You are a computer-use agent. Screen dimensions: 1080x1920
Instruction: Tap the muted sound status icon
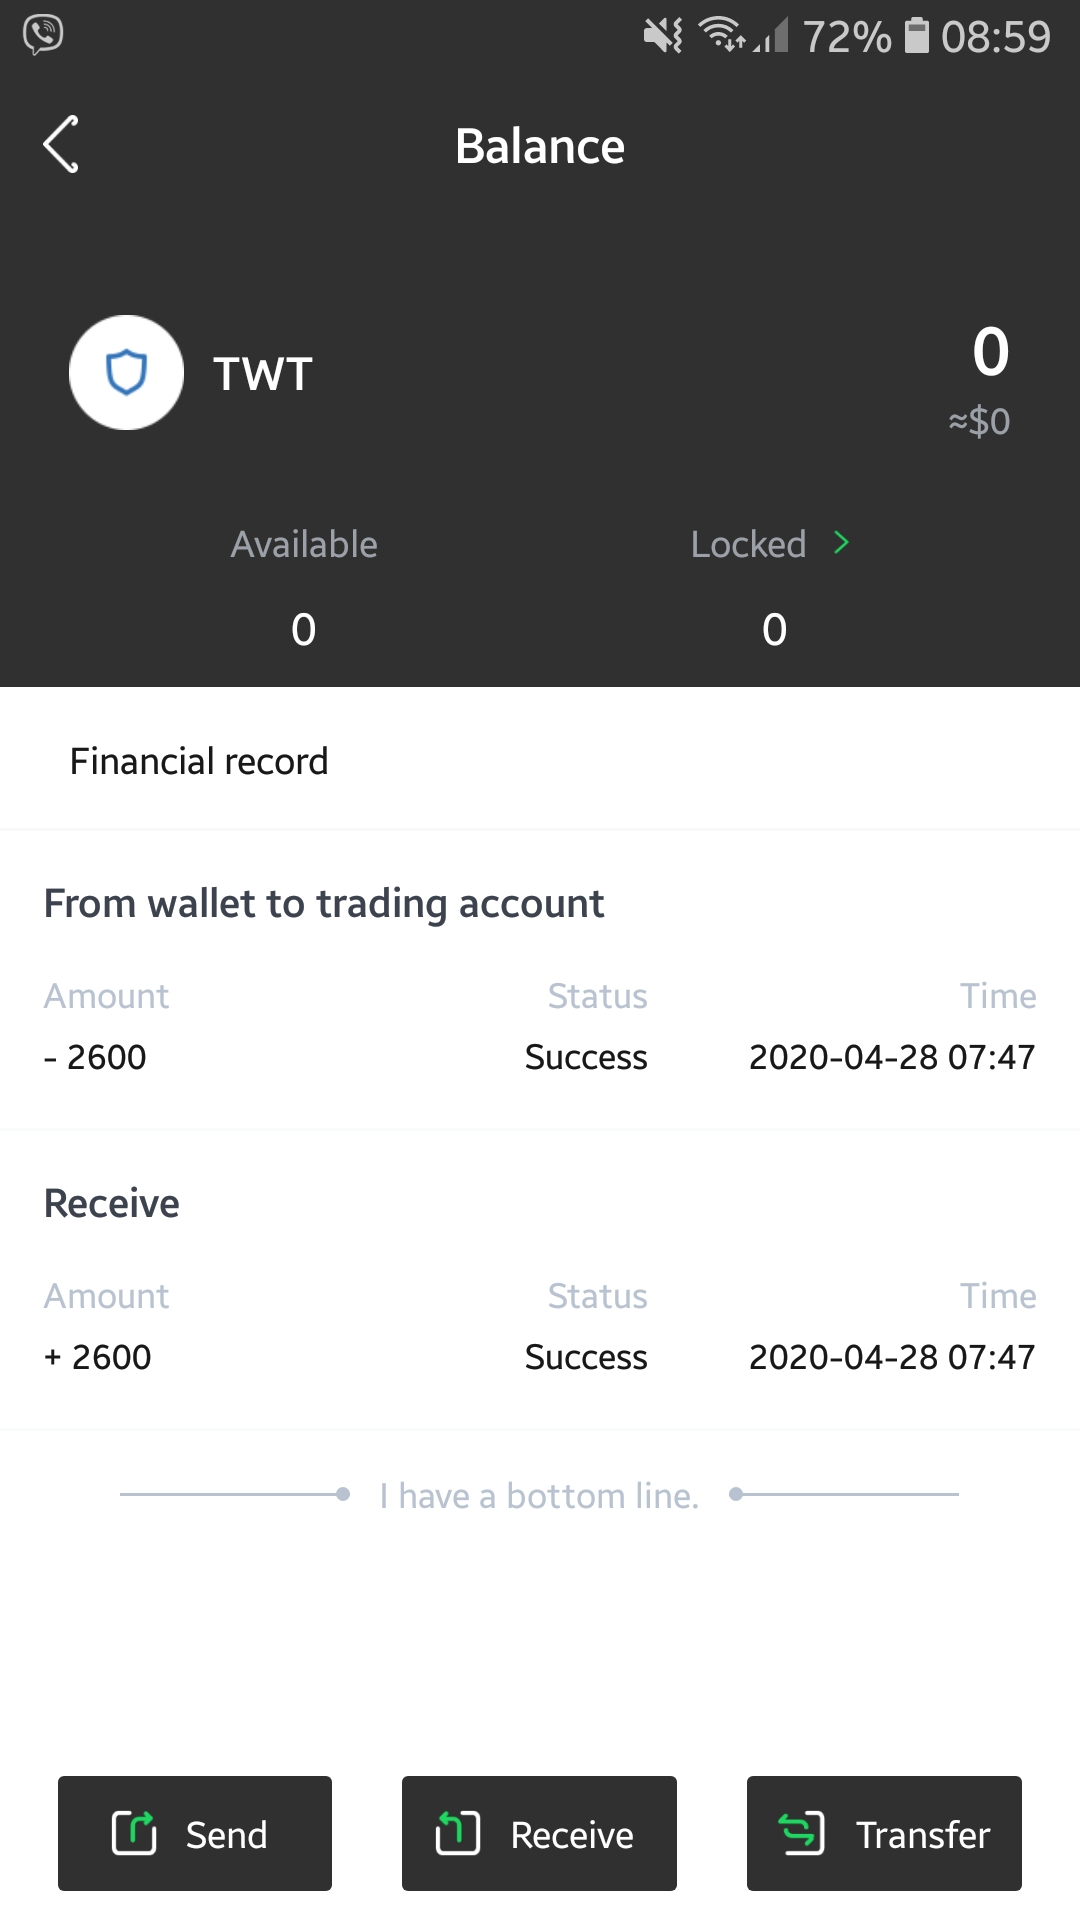tap(663, 36)
